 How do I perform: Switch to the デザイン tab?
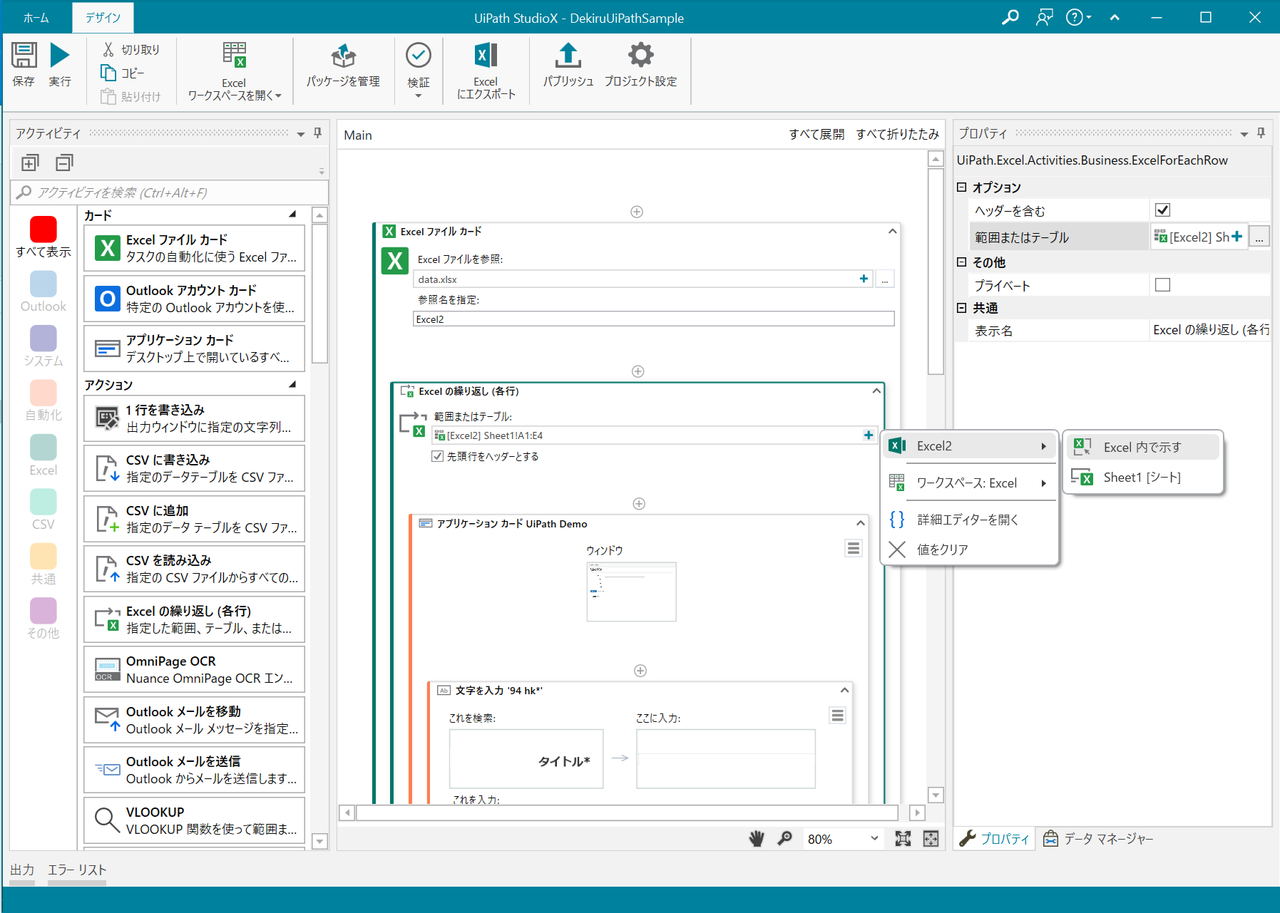click(x=103, y=18)
